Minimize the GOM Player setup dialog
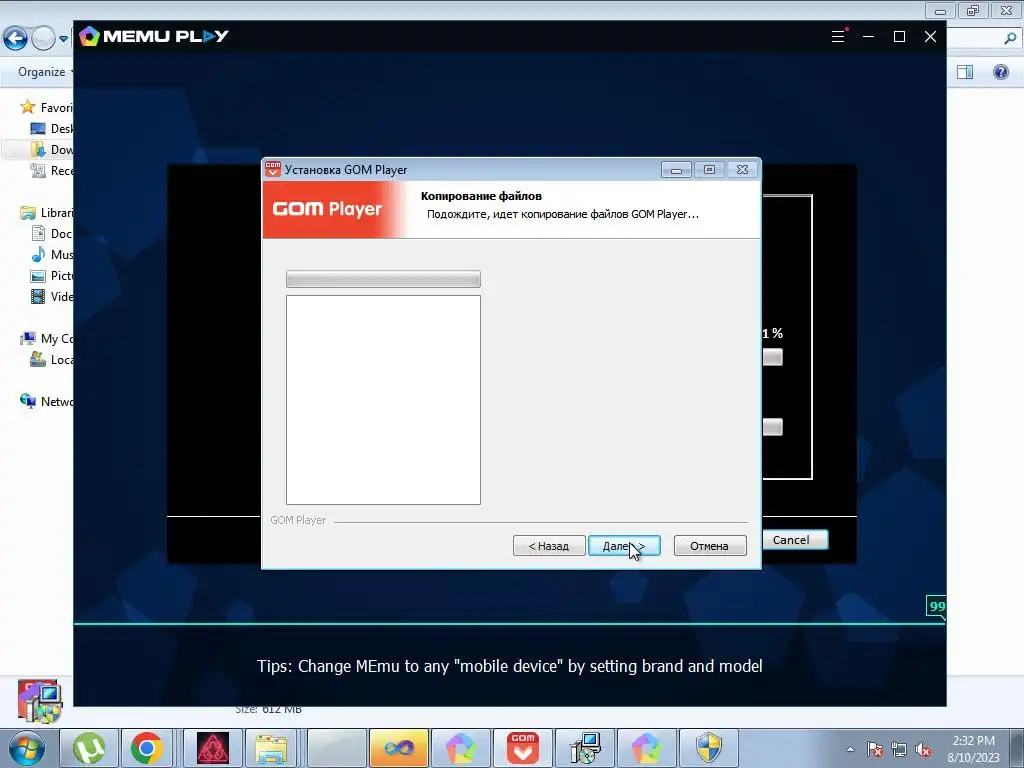 click(677, 170)
